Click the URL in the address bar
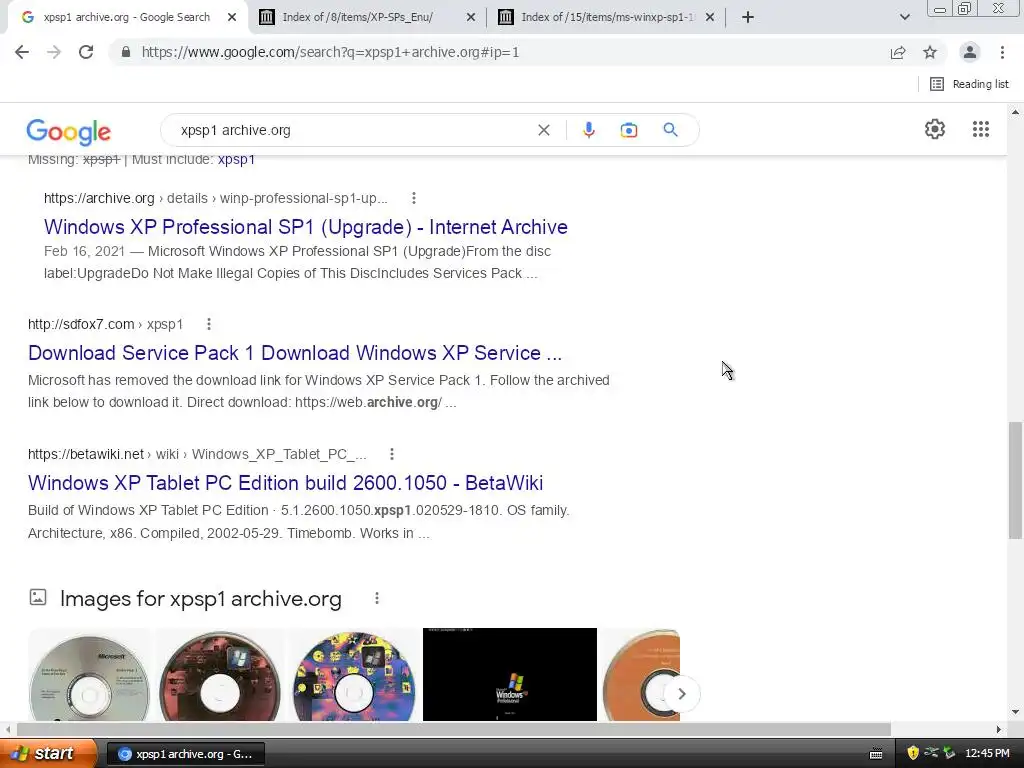This screenshot has width=1024, height=768. [x=330, y=52]
